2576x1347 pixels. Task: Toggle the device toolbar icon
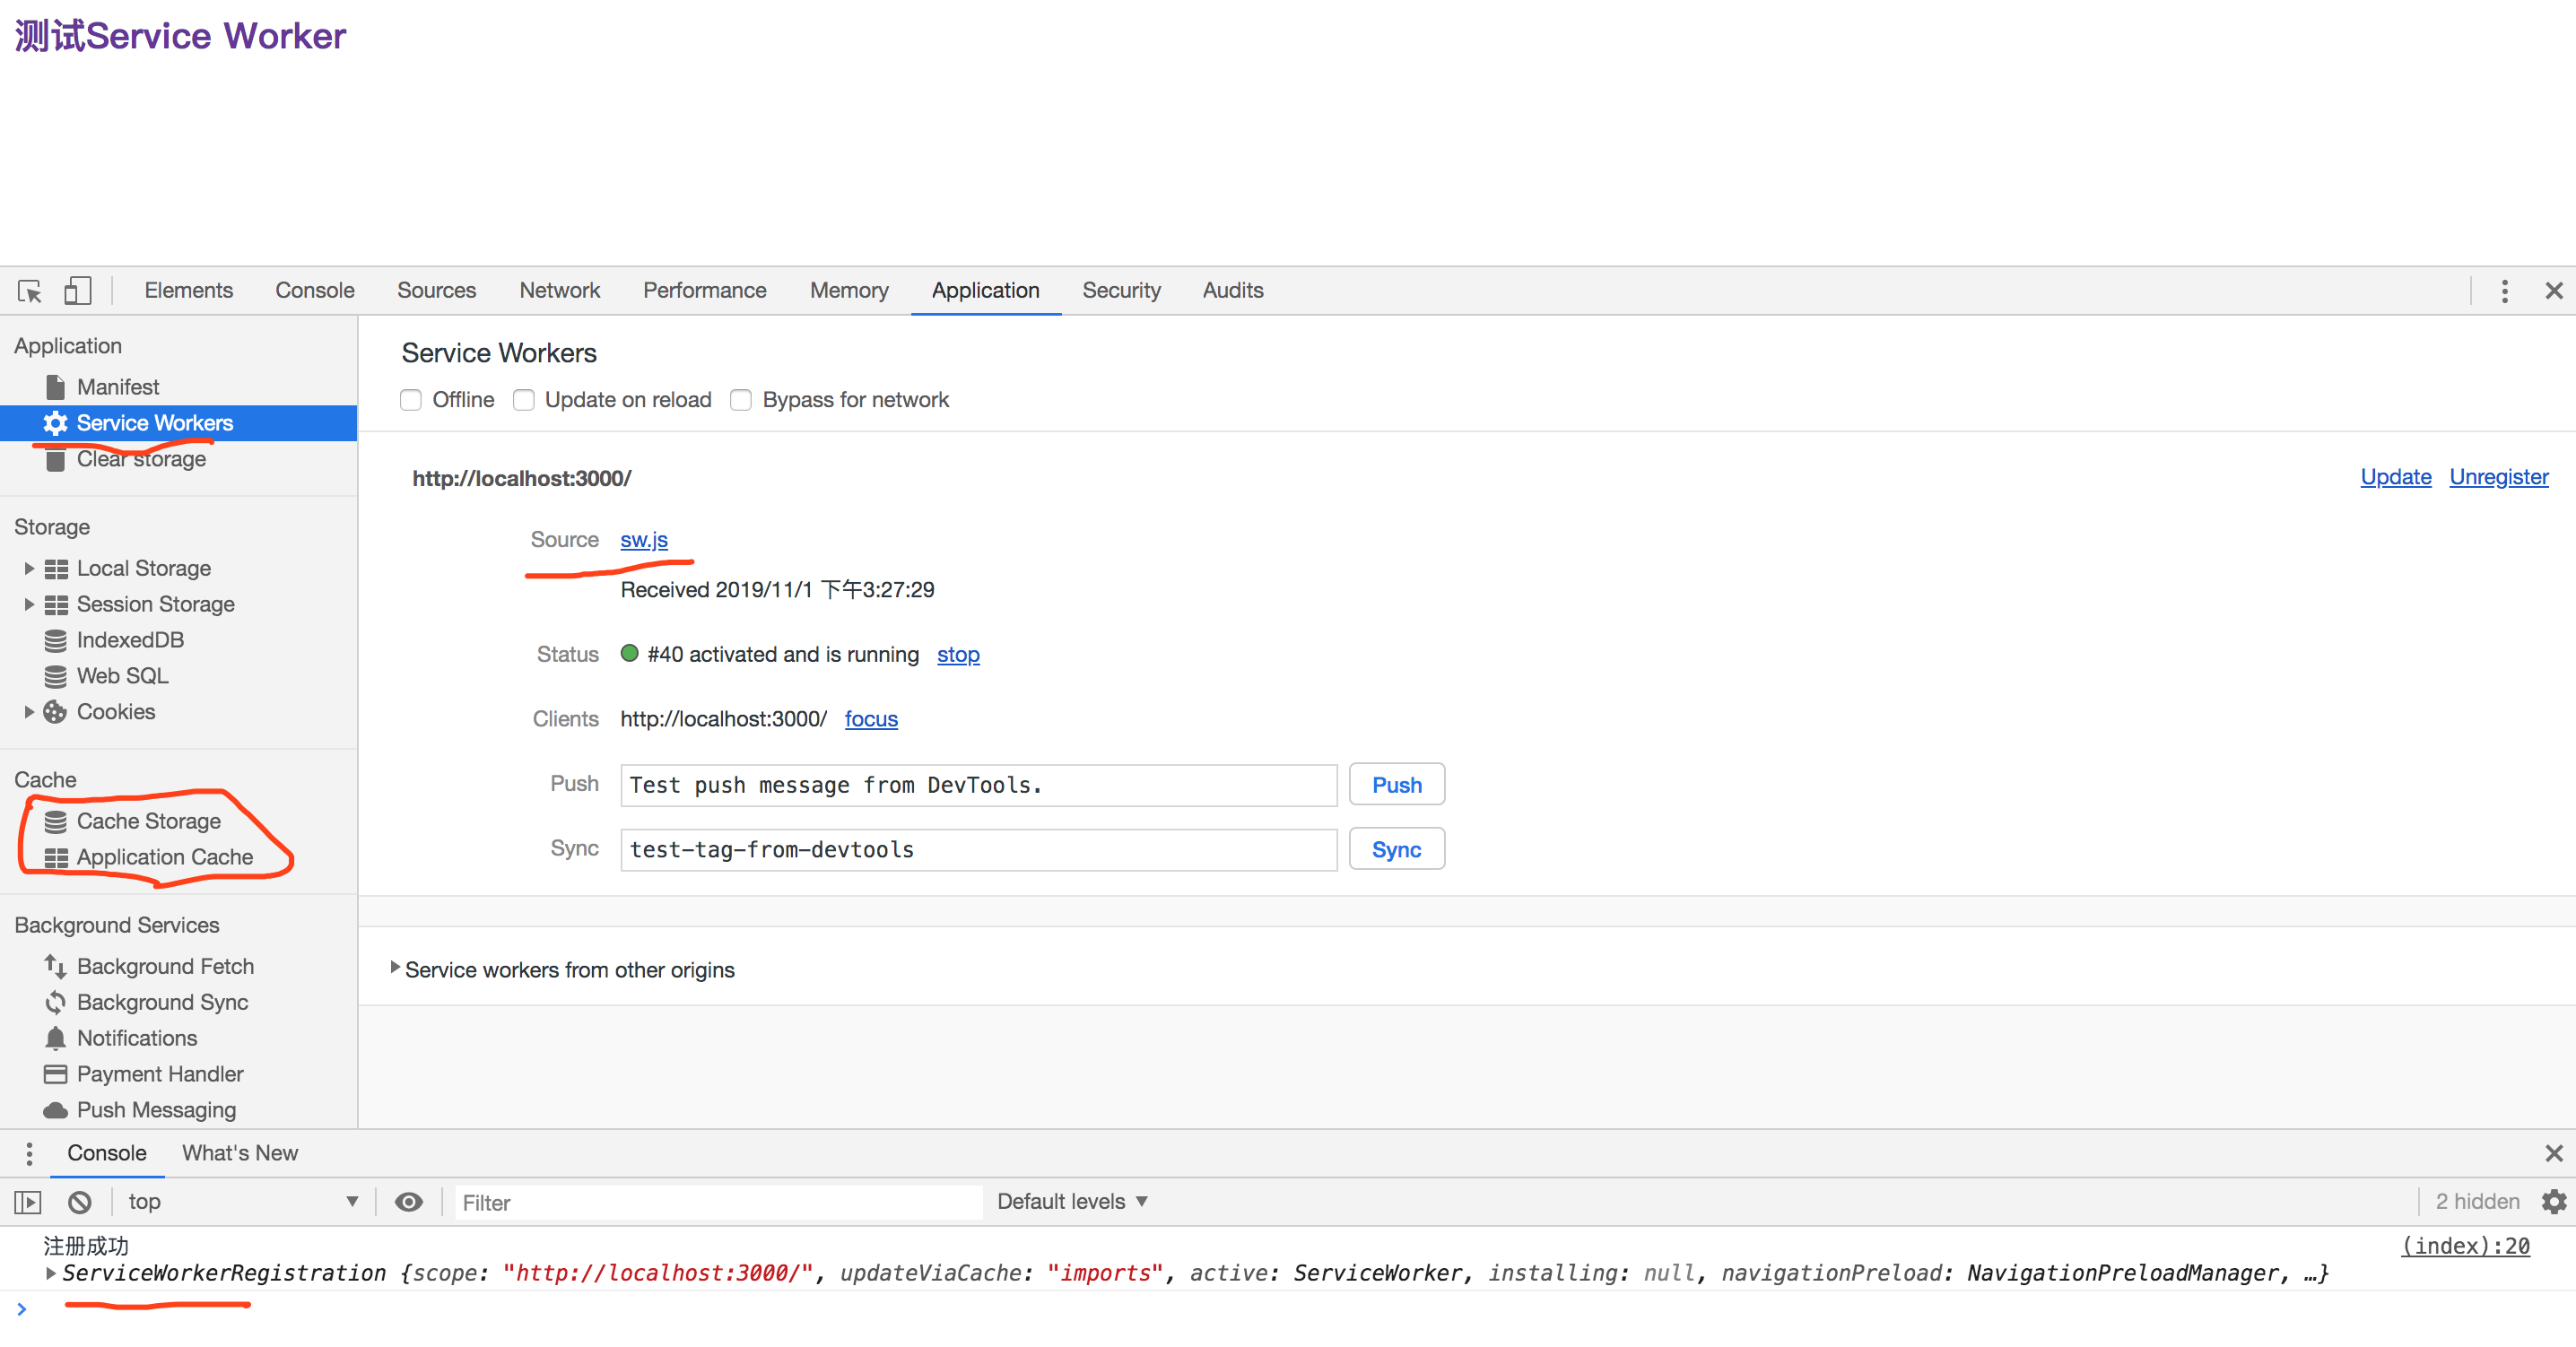(x=77, y=291)
